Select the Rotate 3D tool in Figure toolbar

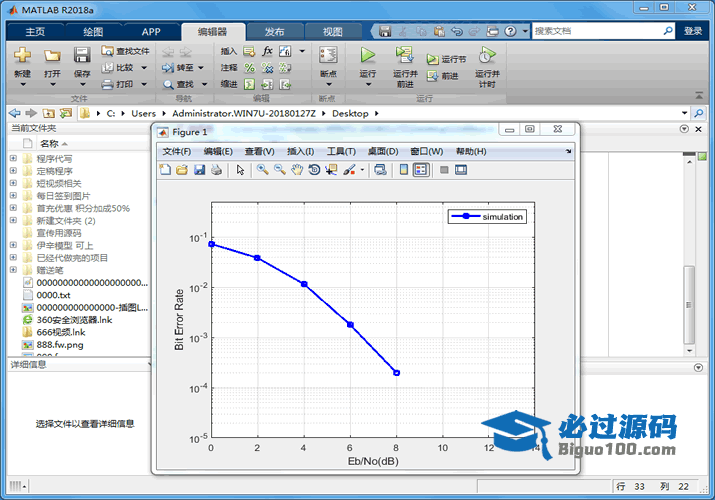[314, 170]
